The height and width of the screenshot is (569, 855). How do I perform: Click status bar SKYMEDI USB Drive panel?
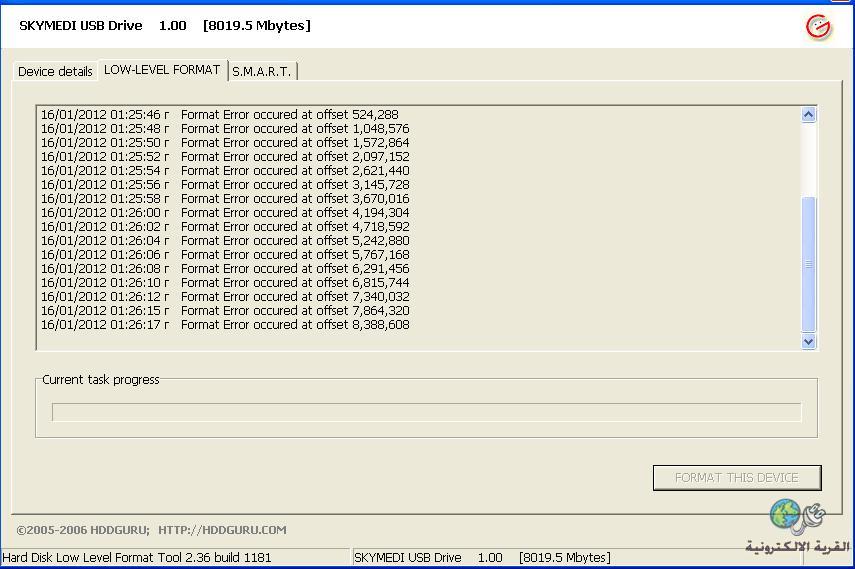click(482, 557)
